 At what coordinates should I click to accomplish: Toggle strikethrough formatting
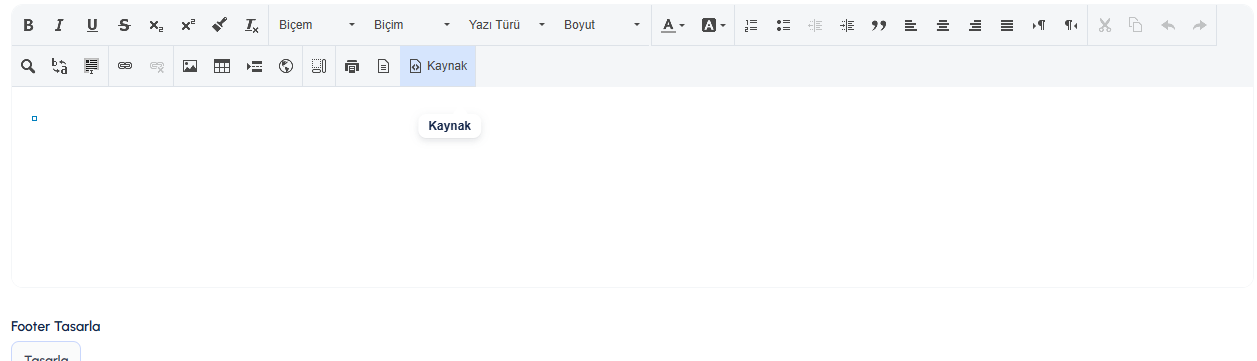point(124,25)
